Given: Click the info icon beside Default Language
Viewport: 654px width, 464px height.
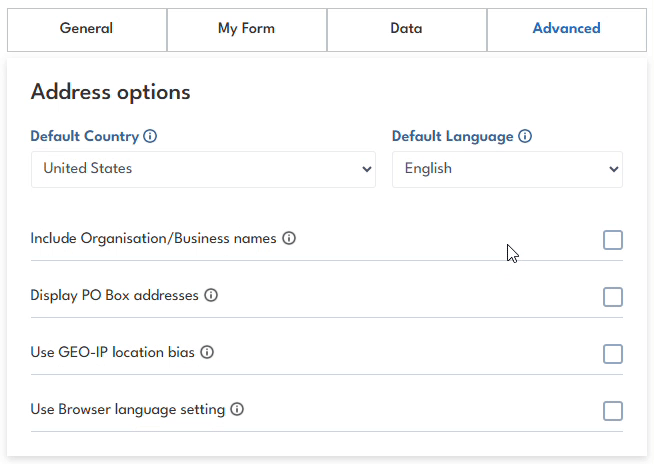Looking at the screenshot, I should coord(525,136).
